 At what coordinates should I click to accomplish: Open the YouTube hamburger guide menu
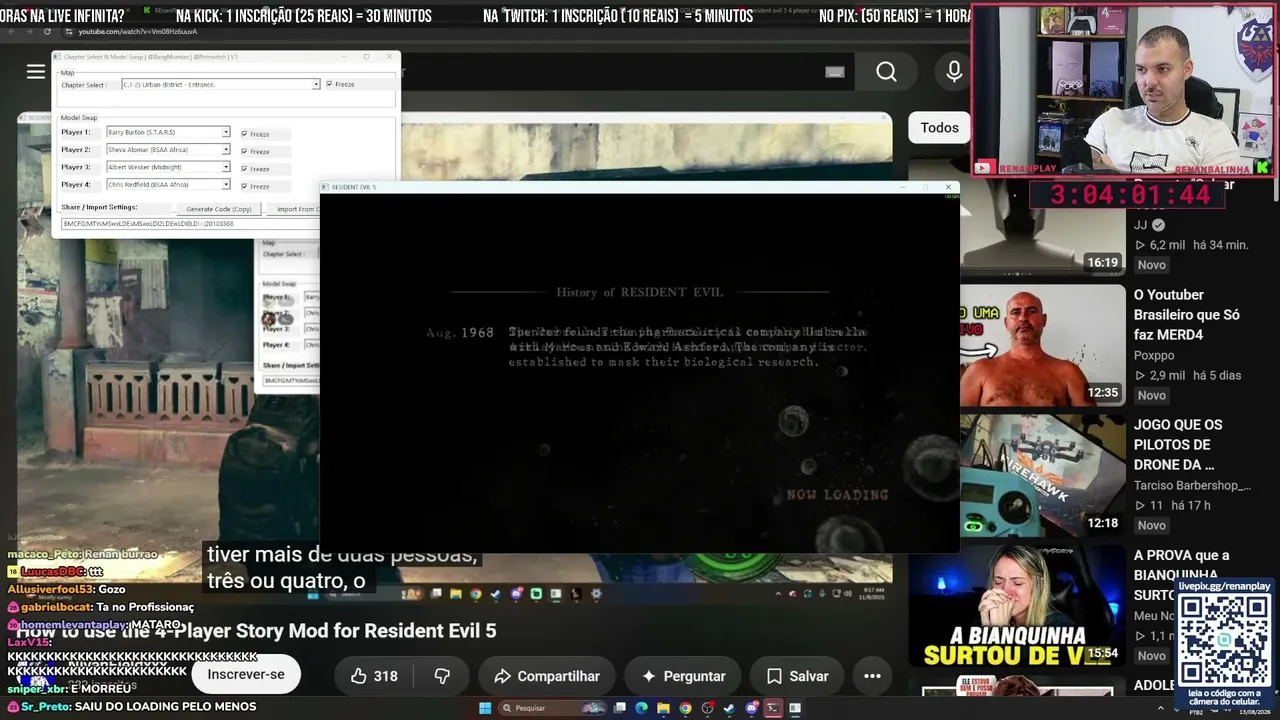[36, 71]
